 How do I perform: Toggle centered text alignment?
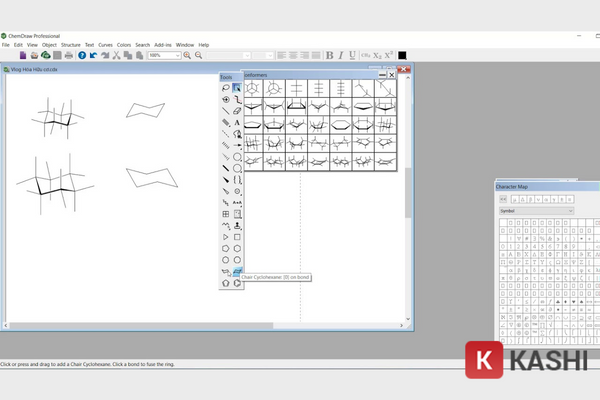click(x=293, y=56)
